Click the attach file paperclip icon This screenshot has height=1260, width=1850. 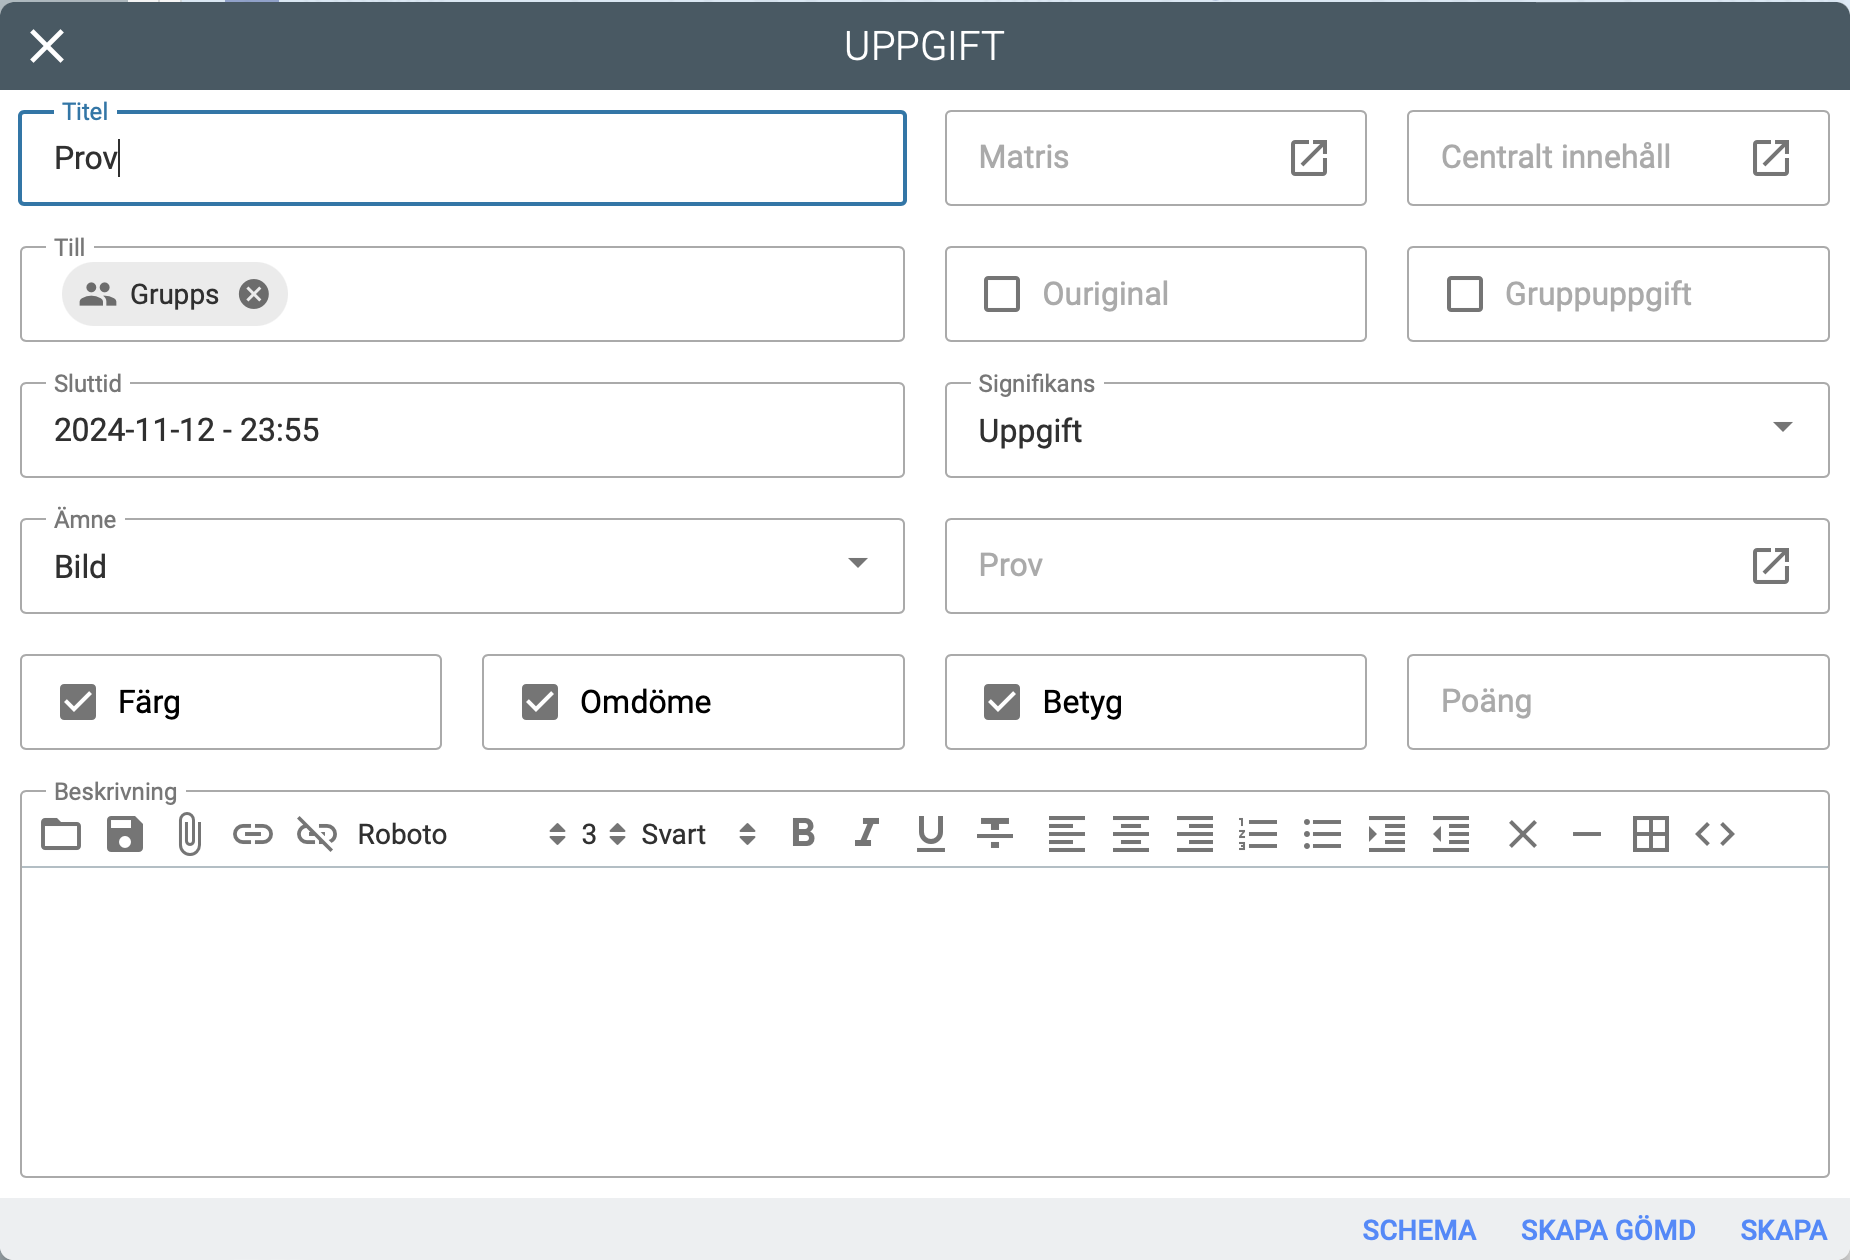(x=189, y=834)
